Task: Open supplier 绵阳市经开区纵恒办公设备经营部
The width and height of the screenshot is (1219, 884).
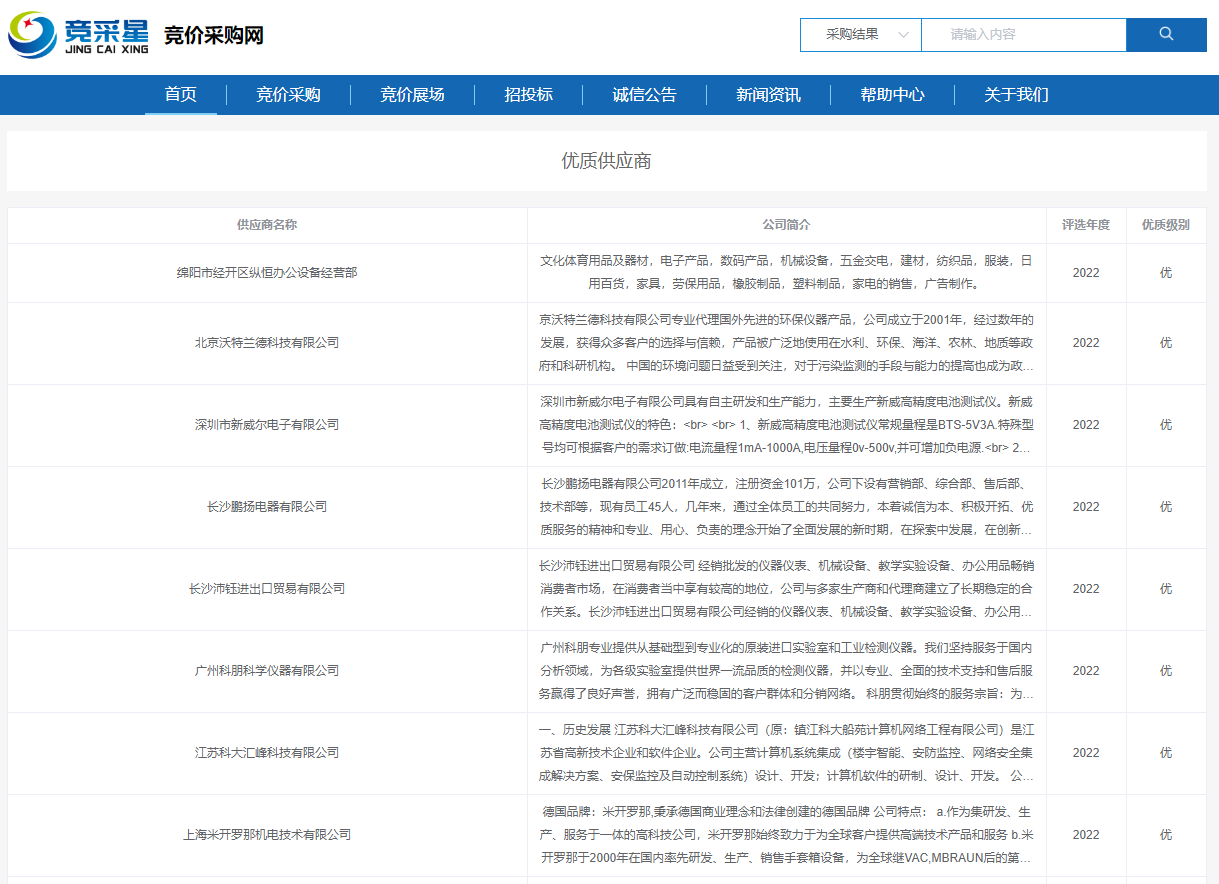Action: click(x=267, y=272)
